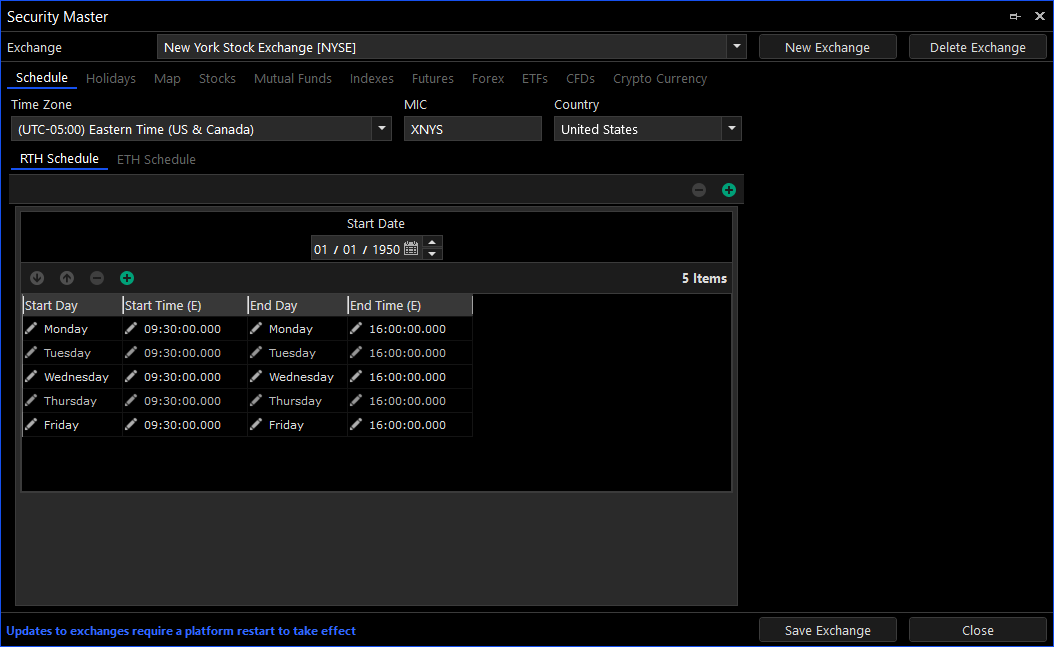Expand the Exchange dropdown list

coord(736,47)
